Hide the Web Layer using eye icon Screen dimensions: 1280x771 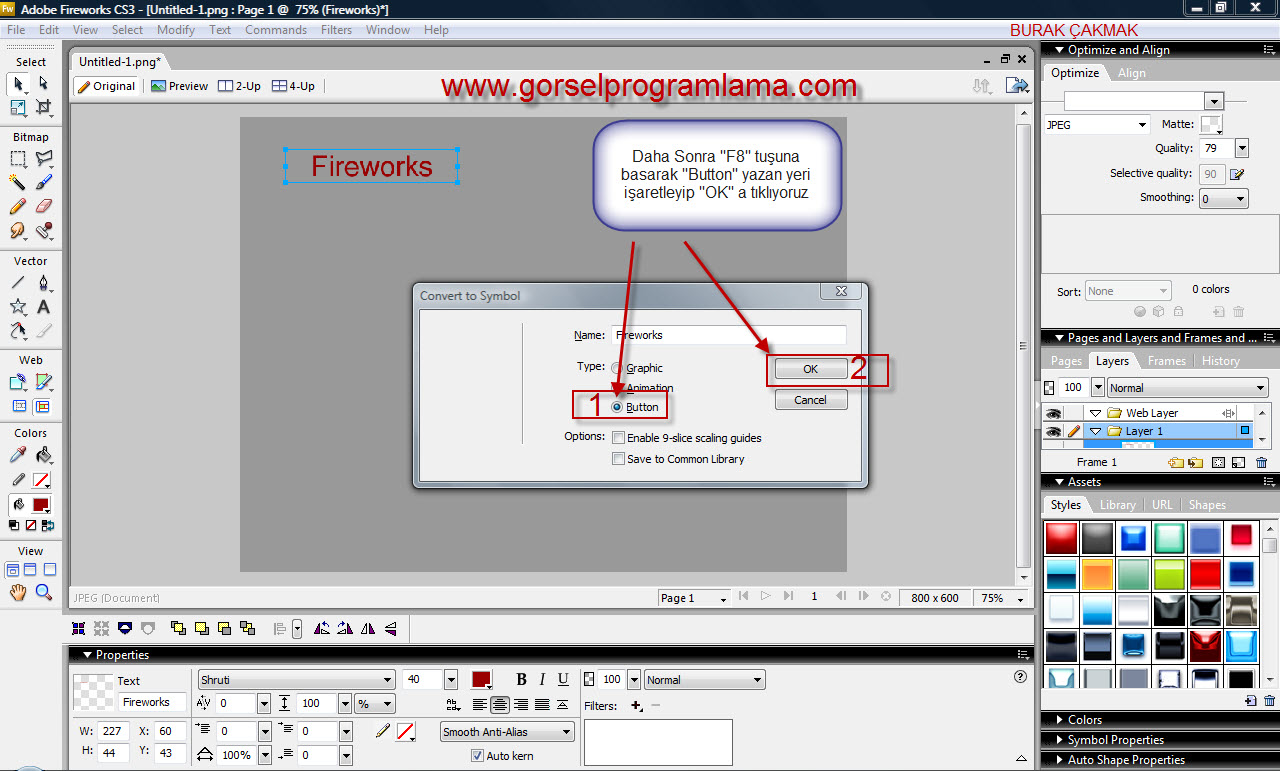(x=1053, y=413)
